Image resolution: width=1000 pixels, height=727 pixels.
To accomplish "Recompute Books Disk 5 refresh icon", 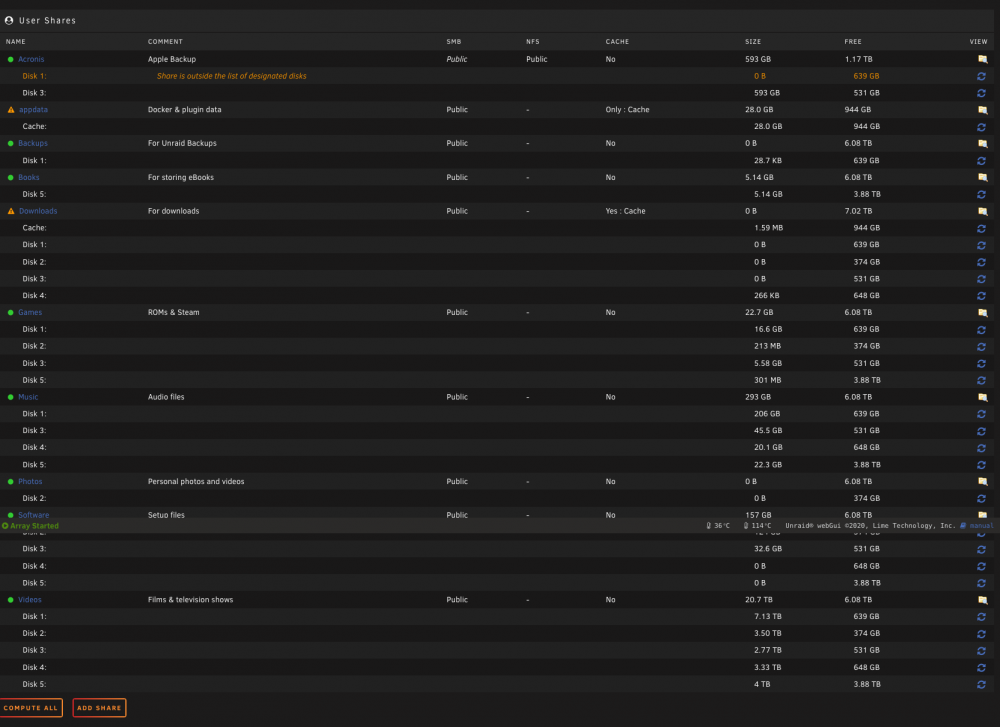I will [982, 195].
